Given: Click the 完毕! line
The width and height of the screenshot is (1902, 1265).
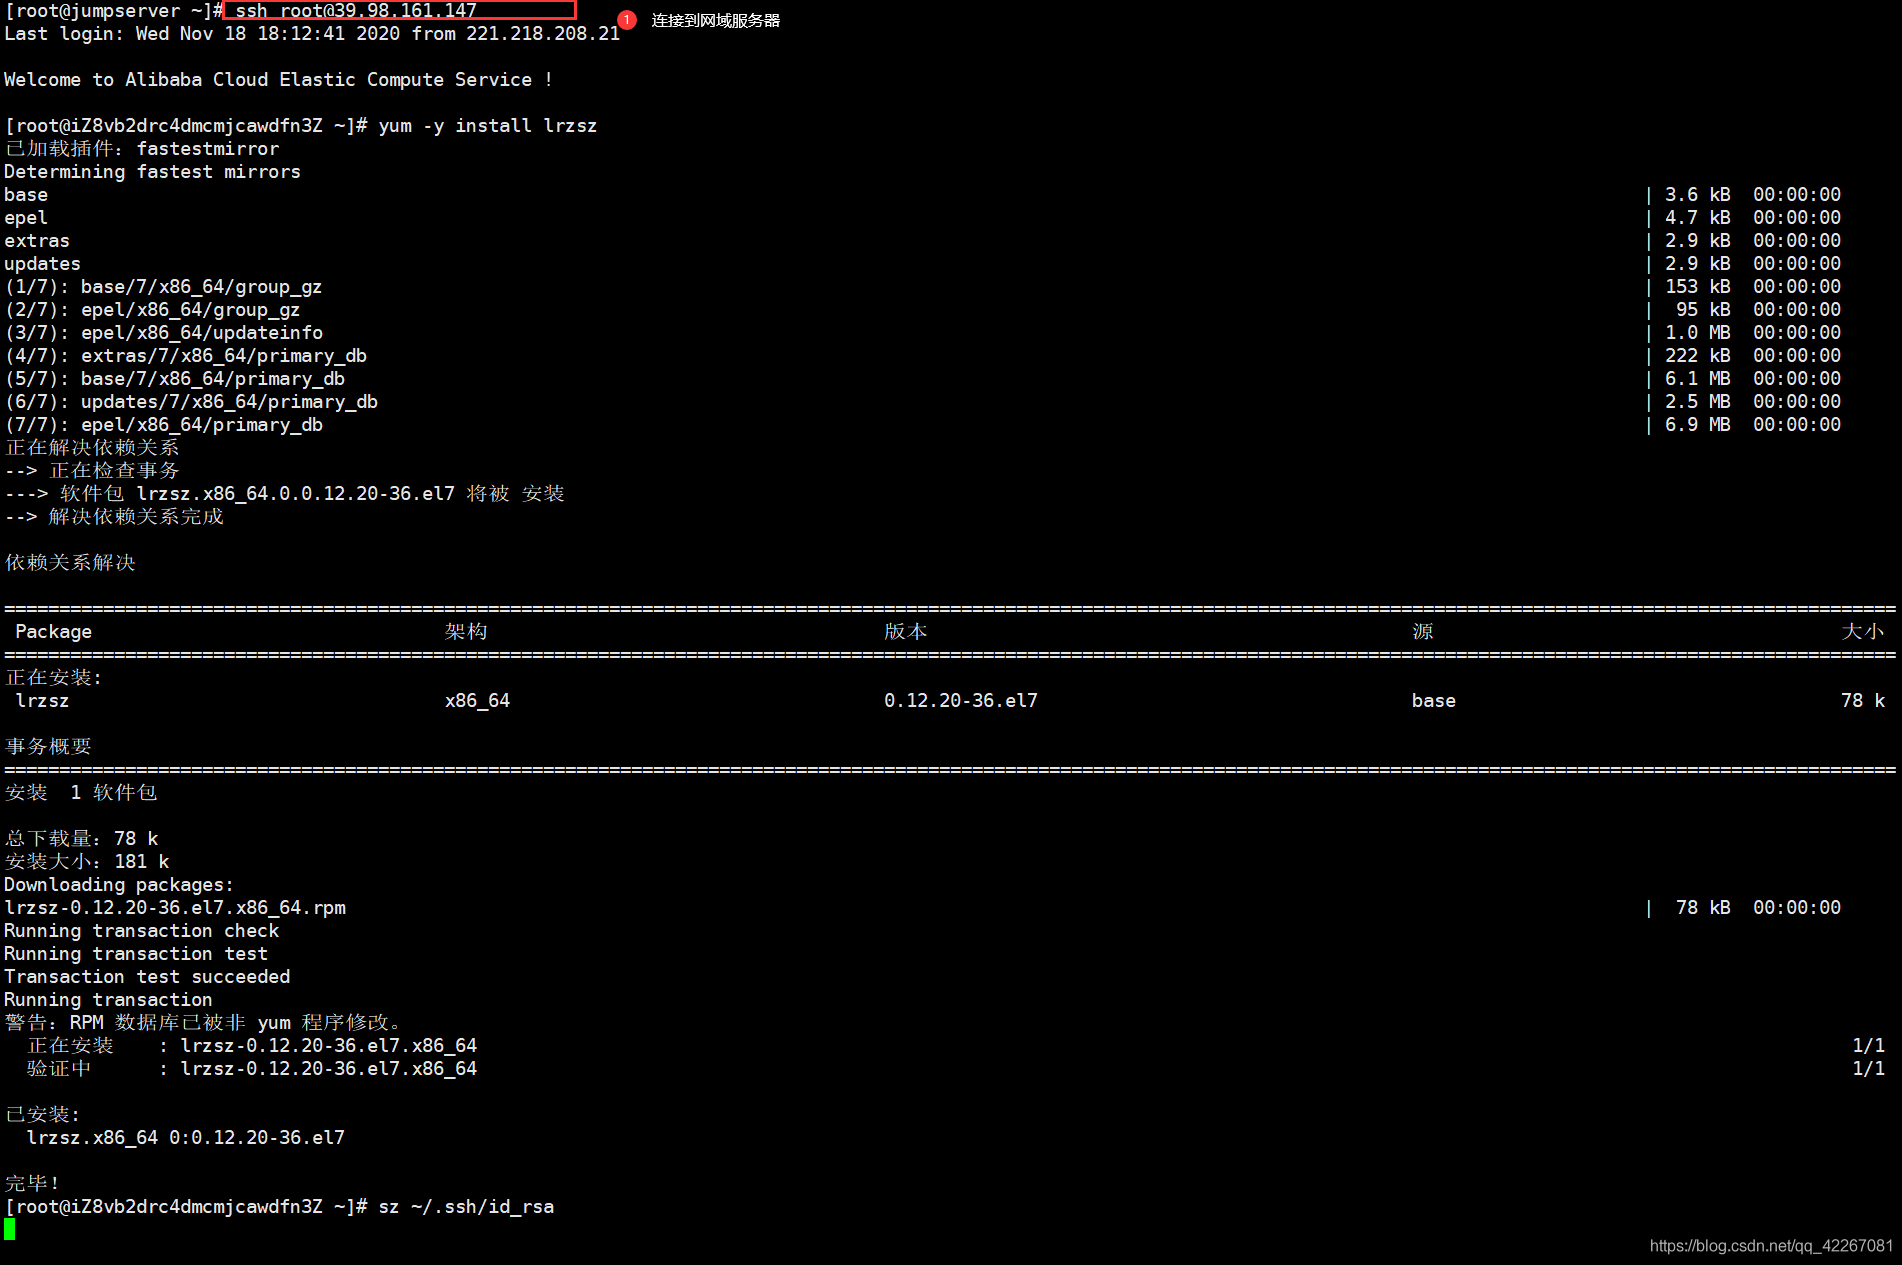Looking at the screenshot, I should tap(32, 1183).
